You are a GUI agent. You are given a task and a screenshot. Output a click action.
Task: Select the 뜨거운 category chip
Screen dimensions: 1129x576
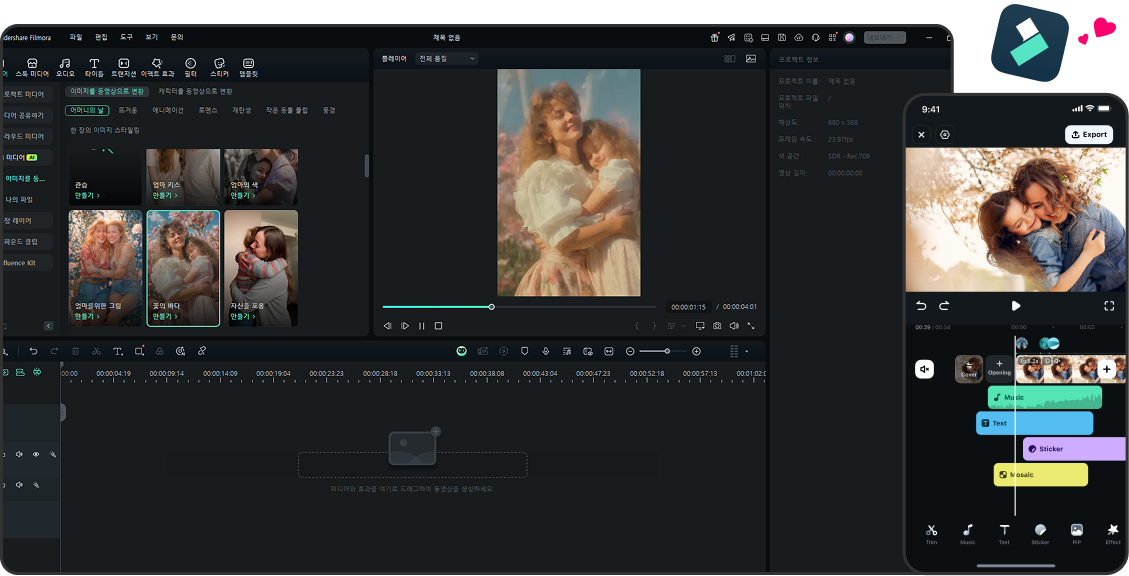point(127,110)
